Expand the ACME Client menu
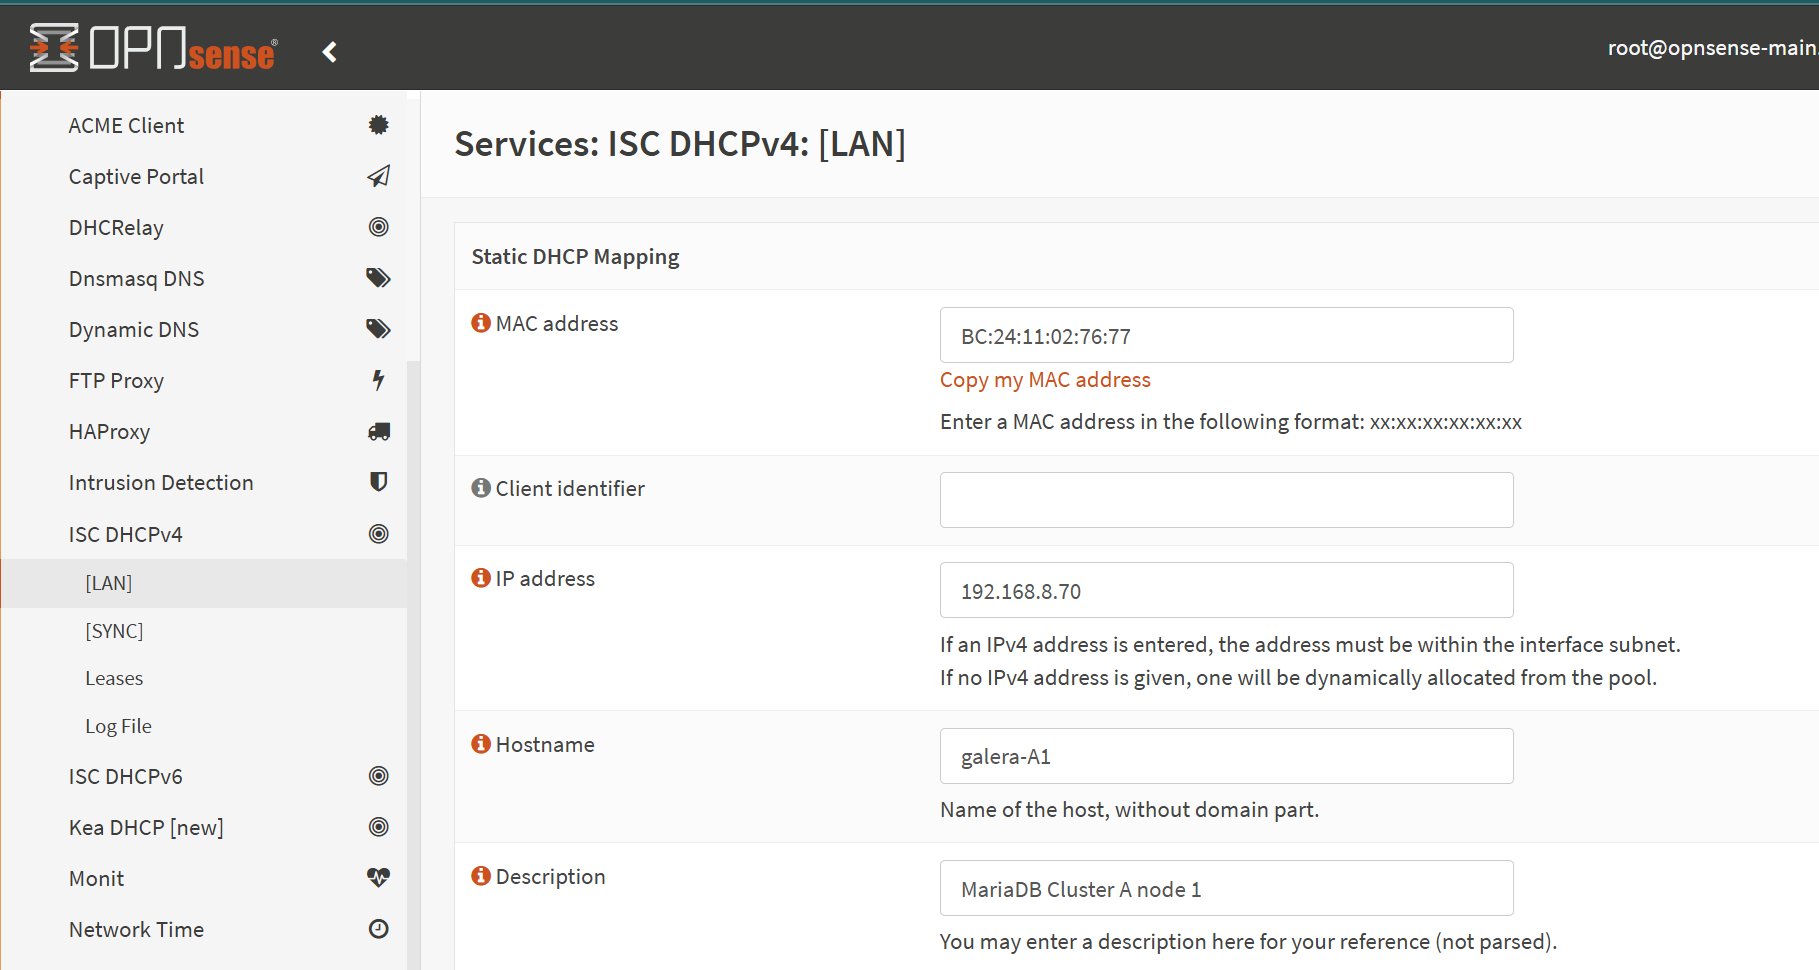 pos(127,125)
